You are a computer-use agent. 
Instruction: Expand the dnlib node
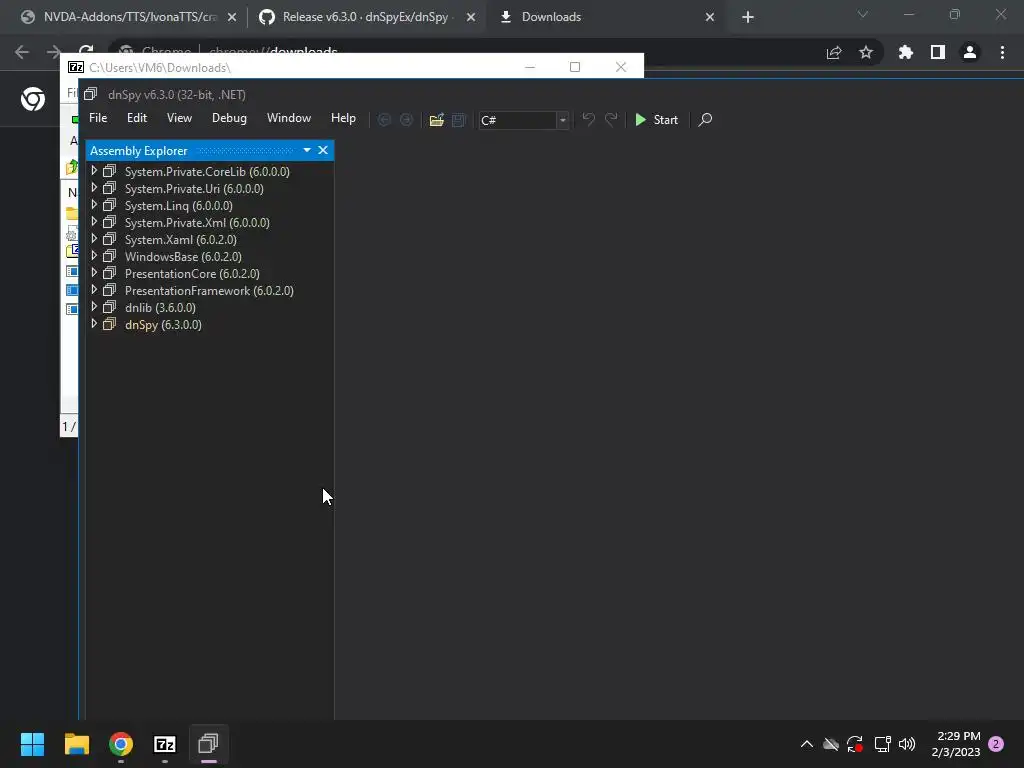tap(94, 307)
